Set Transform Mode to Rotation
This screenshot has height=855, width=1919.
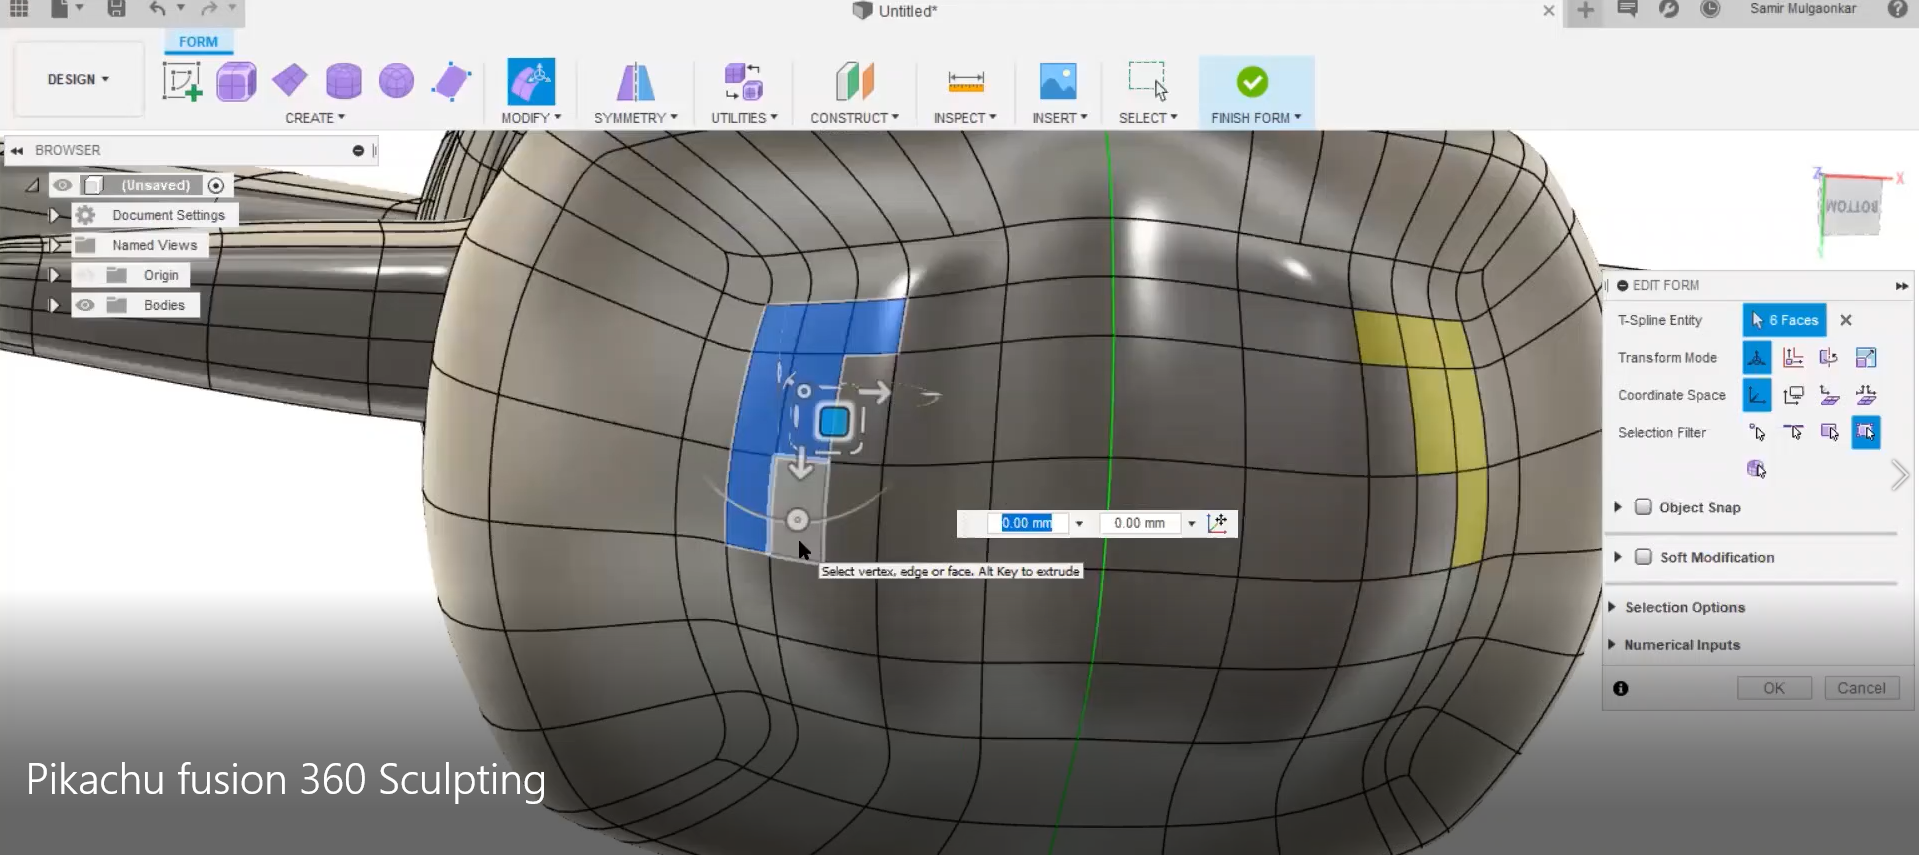click(x=1829, y=357)
